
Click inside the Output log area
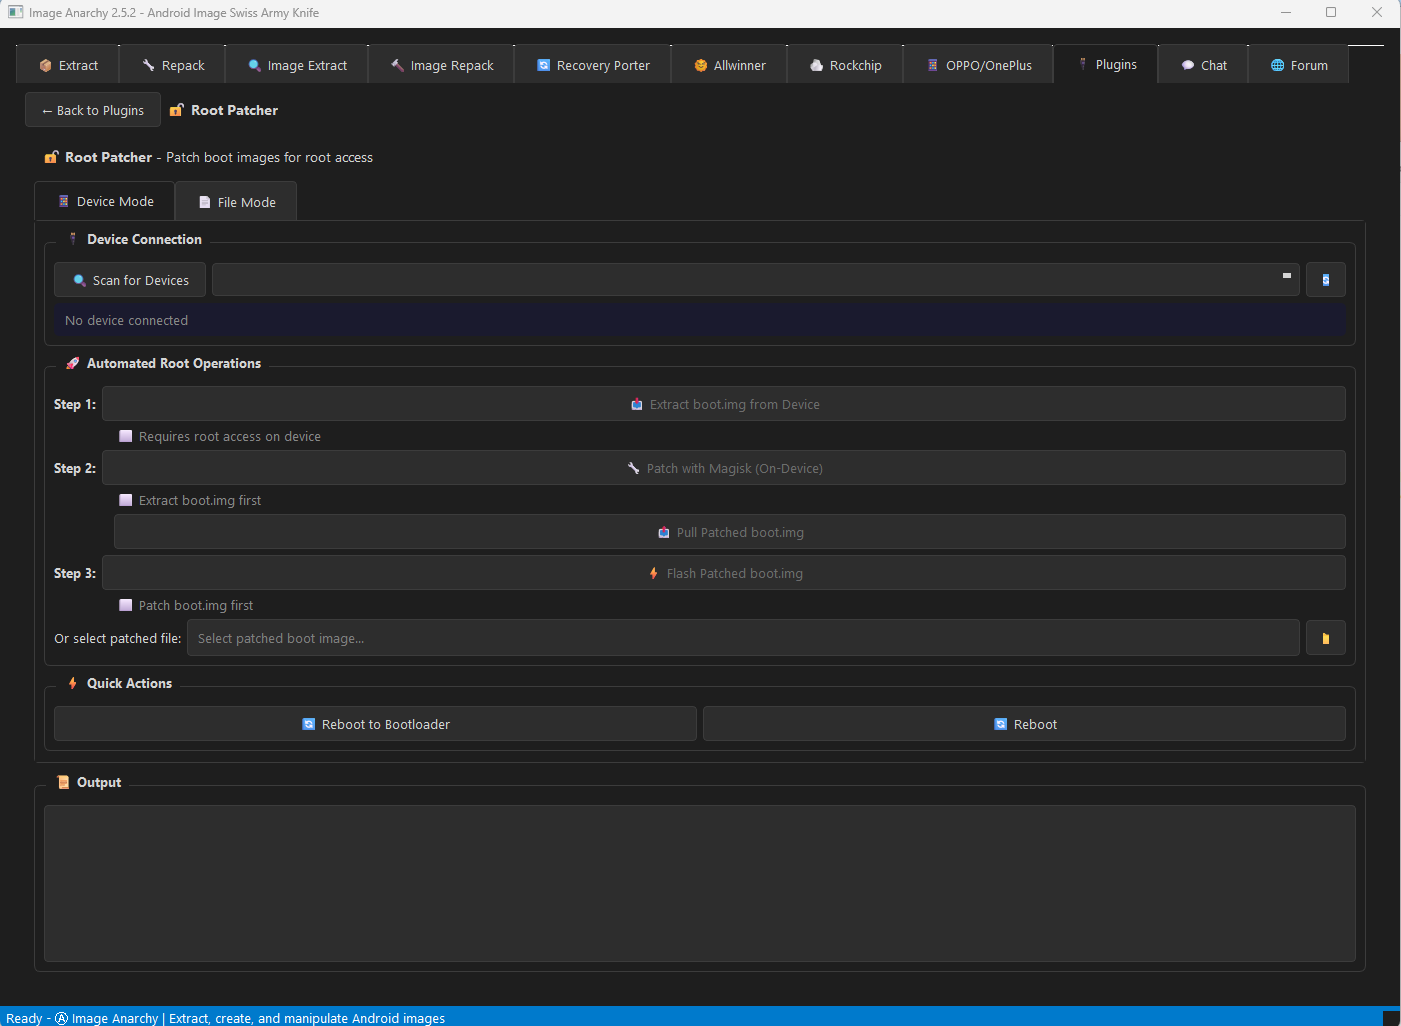pos(699,883)
